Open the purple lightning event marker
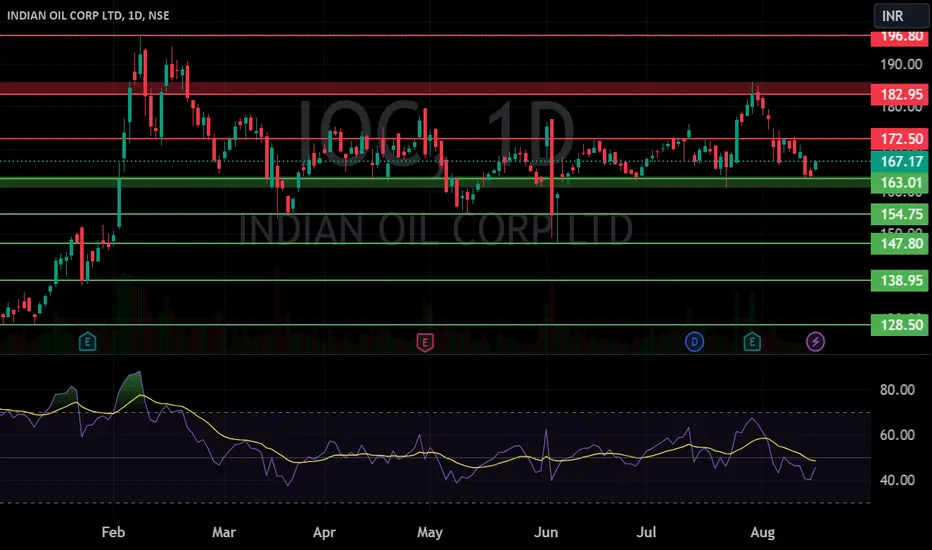This screenshot has width=932, height=550. [x=816, y=342]
